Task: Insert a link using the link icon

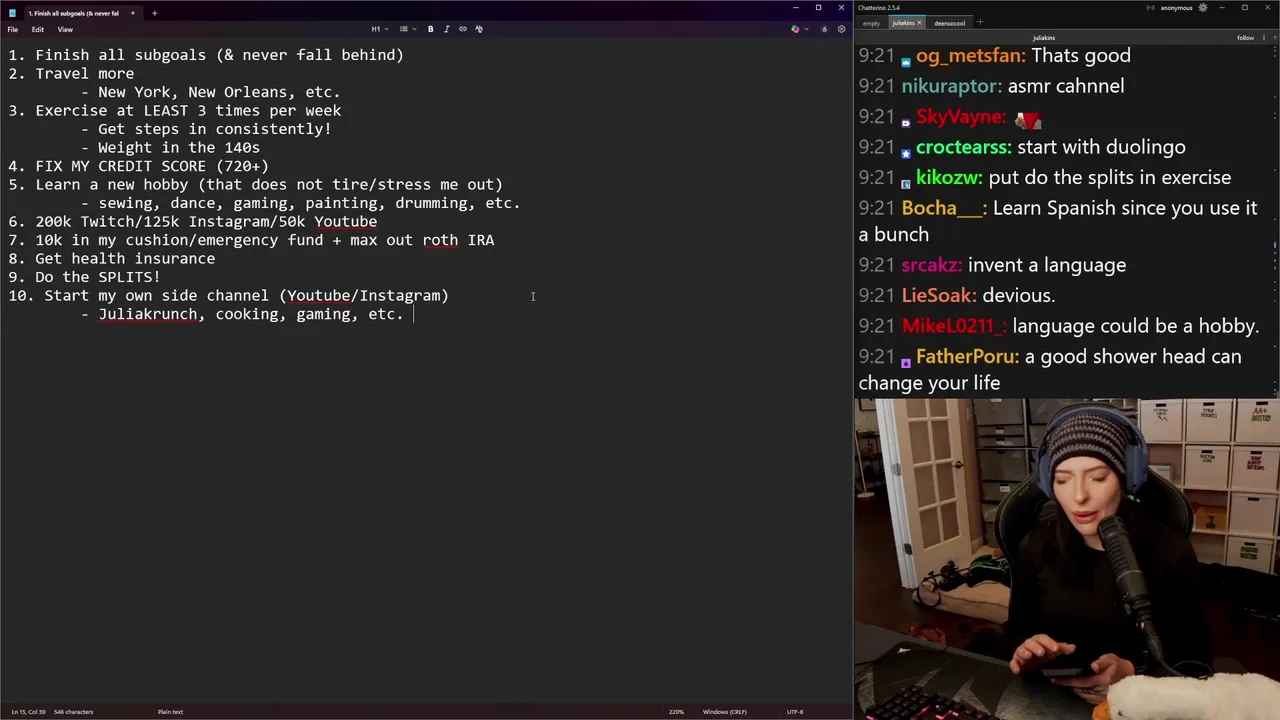Action: click(x=462, y=29)
